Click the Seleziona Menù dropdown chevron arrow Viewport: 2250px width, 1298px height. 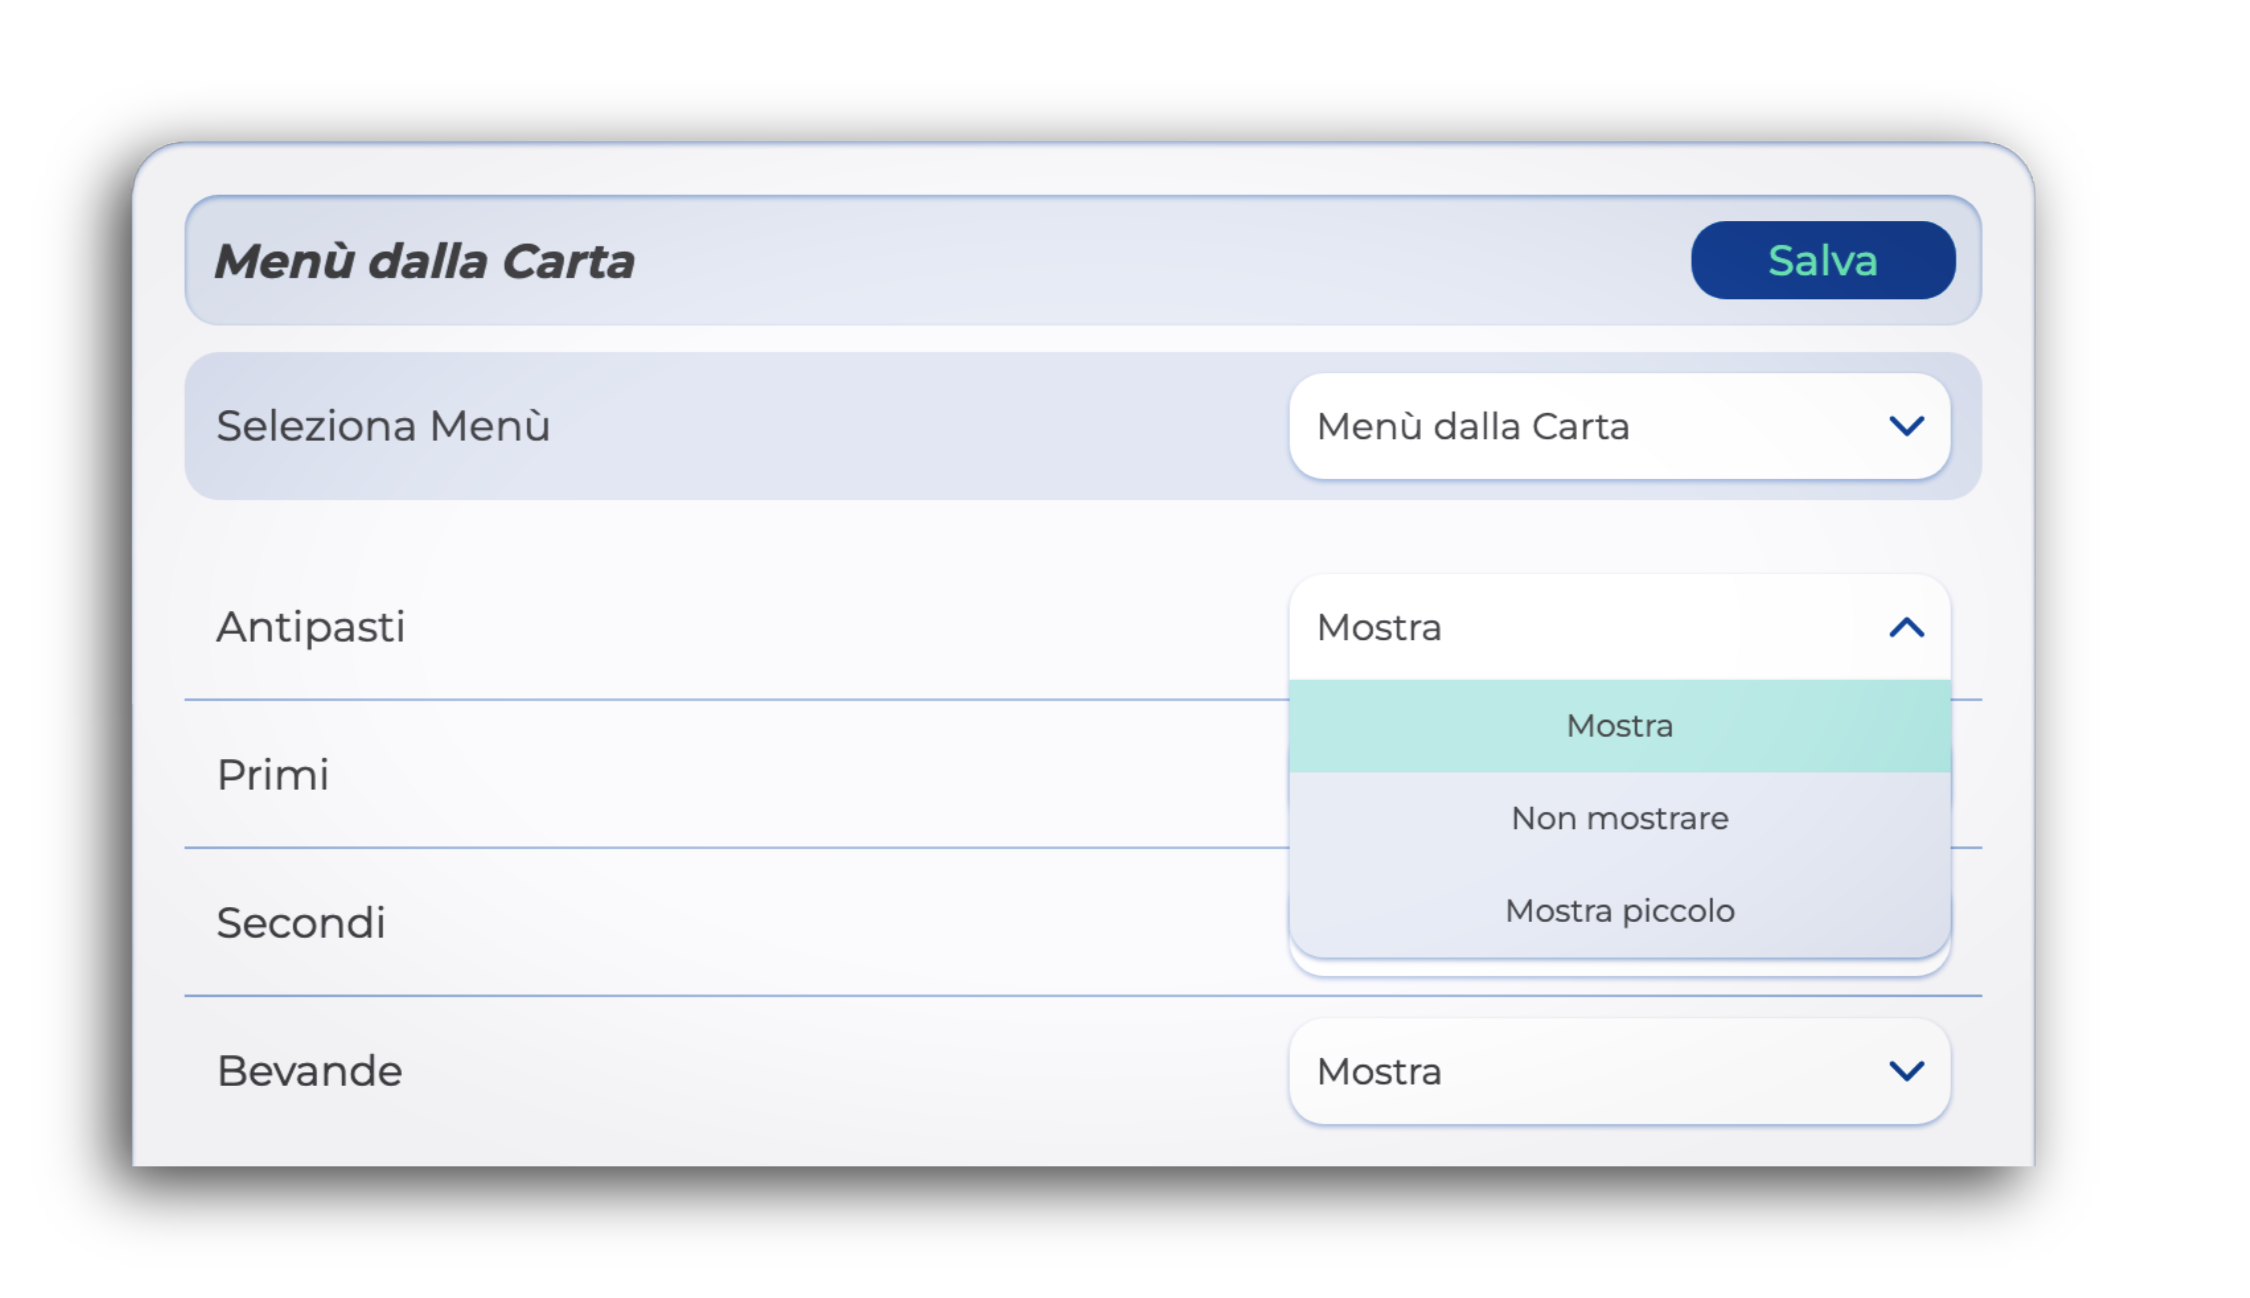pos(1906,427)
